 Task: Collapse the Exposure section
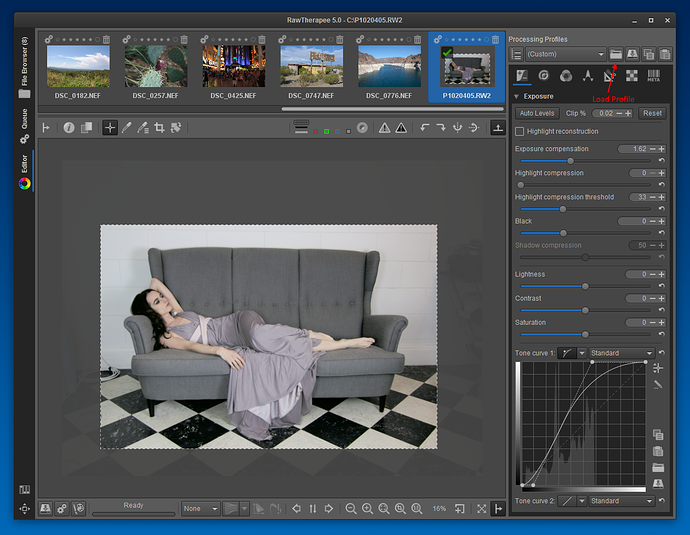[517, 97]
